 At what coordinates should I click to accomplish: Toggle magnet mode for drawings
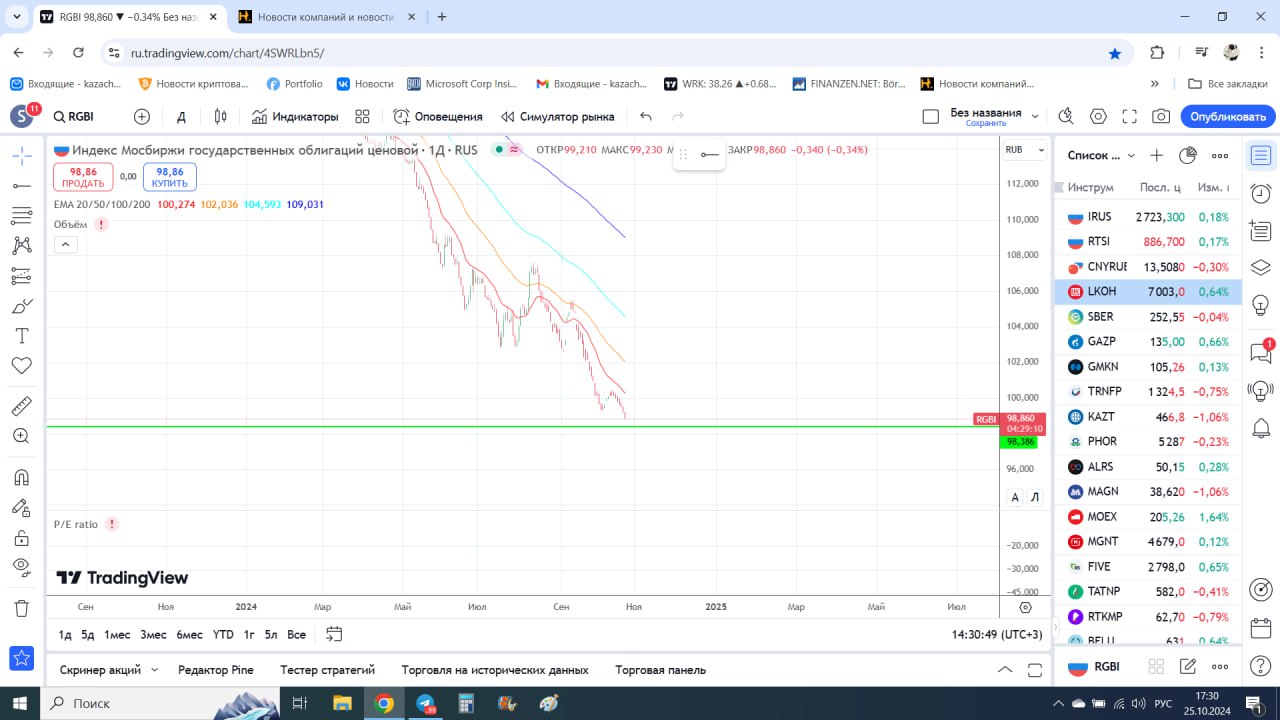[21, 477]
